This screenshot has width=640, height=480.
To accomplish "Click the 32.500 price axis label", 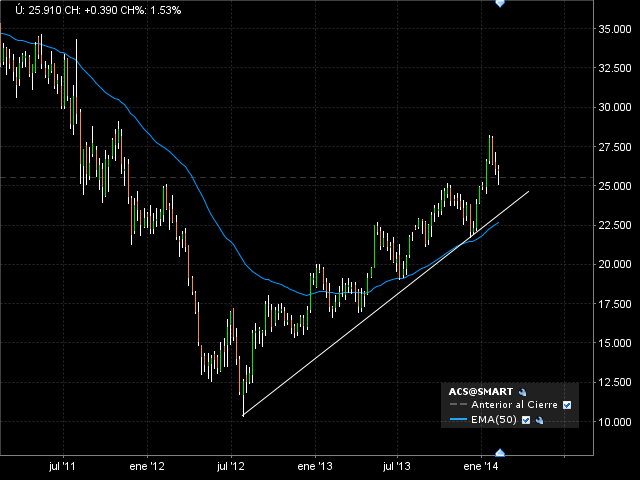I will tap(615, 68).
